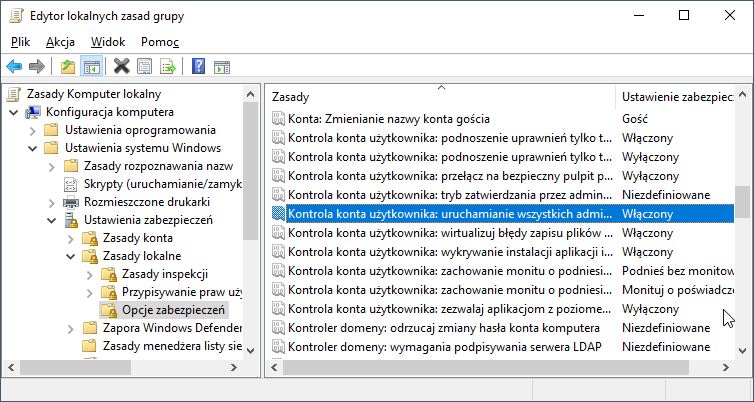Toggle the Show/Hide action pane icon
This screenshot has width=754, height=402.
point(222,66)
